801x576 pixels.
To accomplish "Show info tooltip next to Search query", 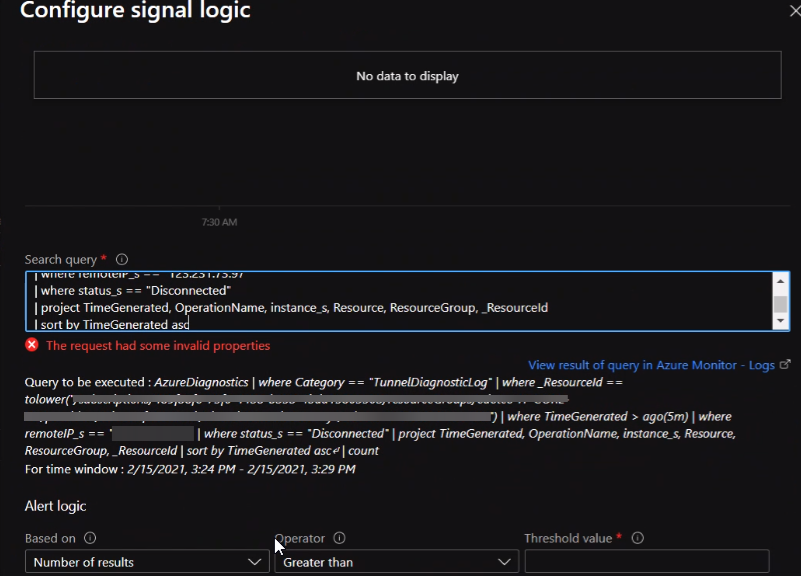I will point(122,259).
